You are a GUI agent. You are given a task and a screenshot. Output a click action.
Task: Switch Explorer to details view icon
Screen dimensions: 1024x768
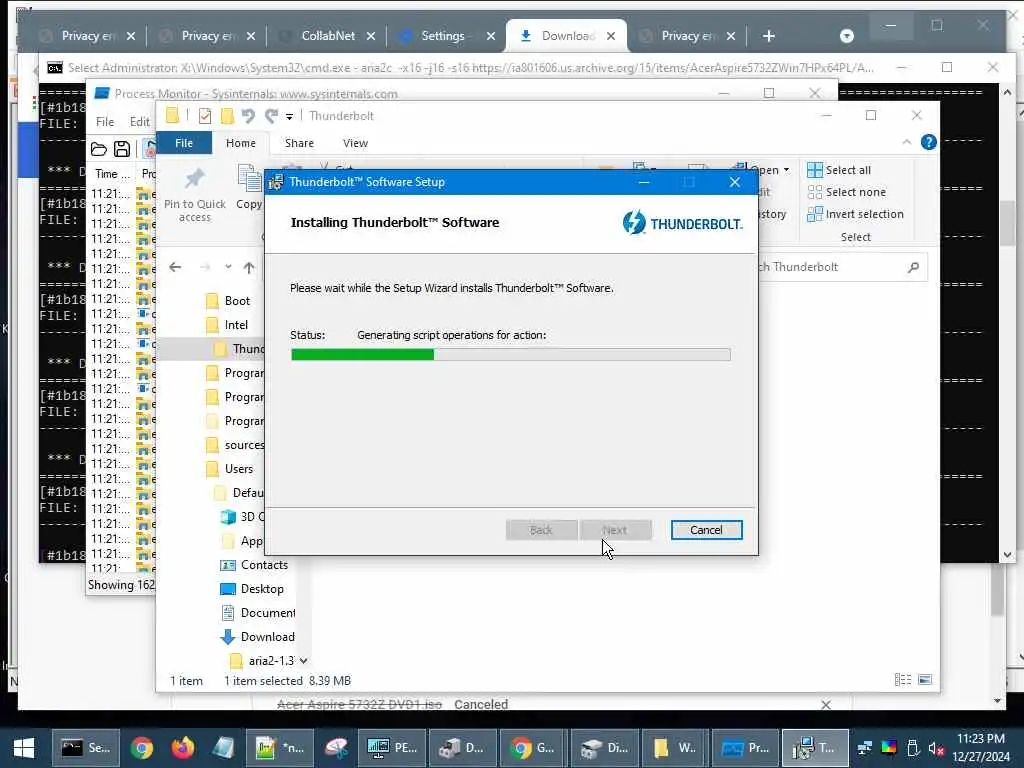tap(903, 680)
